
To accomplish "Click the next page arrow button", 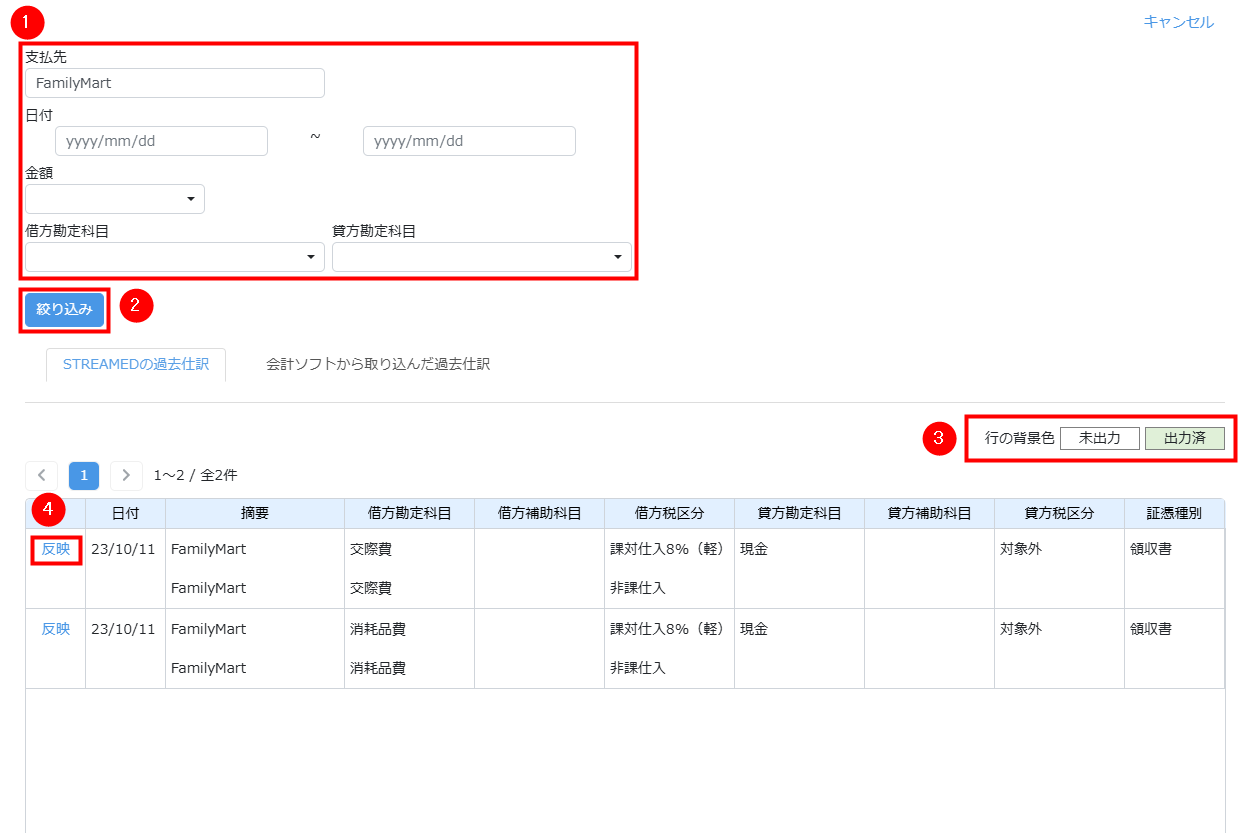I will (x=126, y=475).
